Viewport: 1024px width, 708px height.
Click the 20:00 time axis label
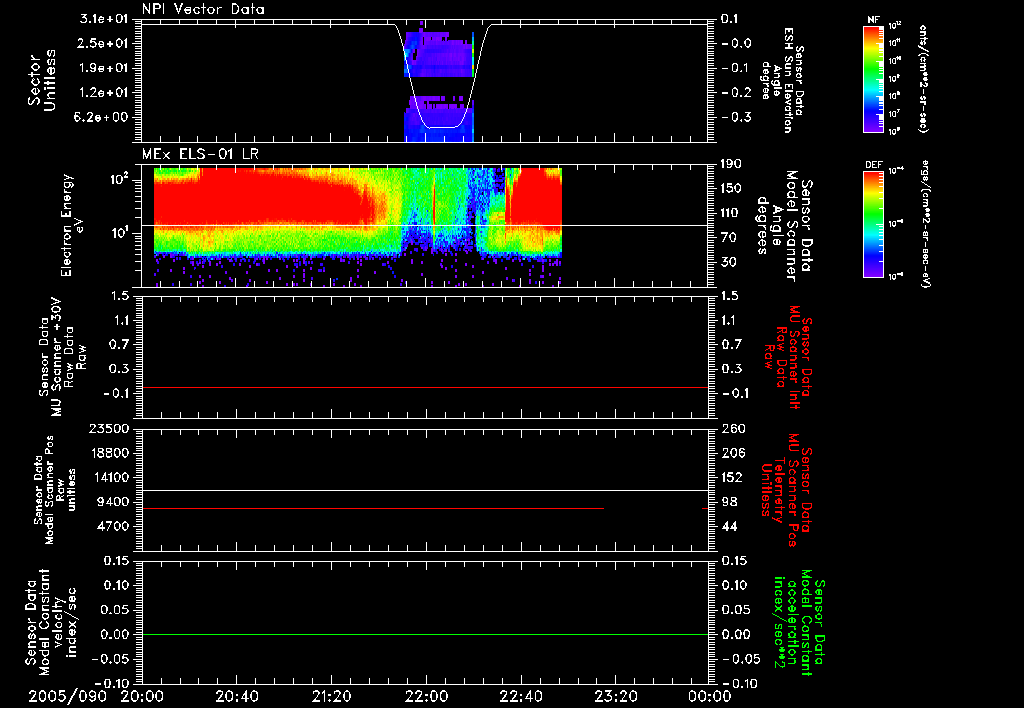coord(142,697)
